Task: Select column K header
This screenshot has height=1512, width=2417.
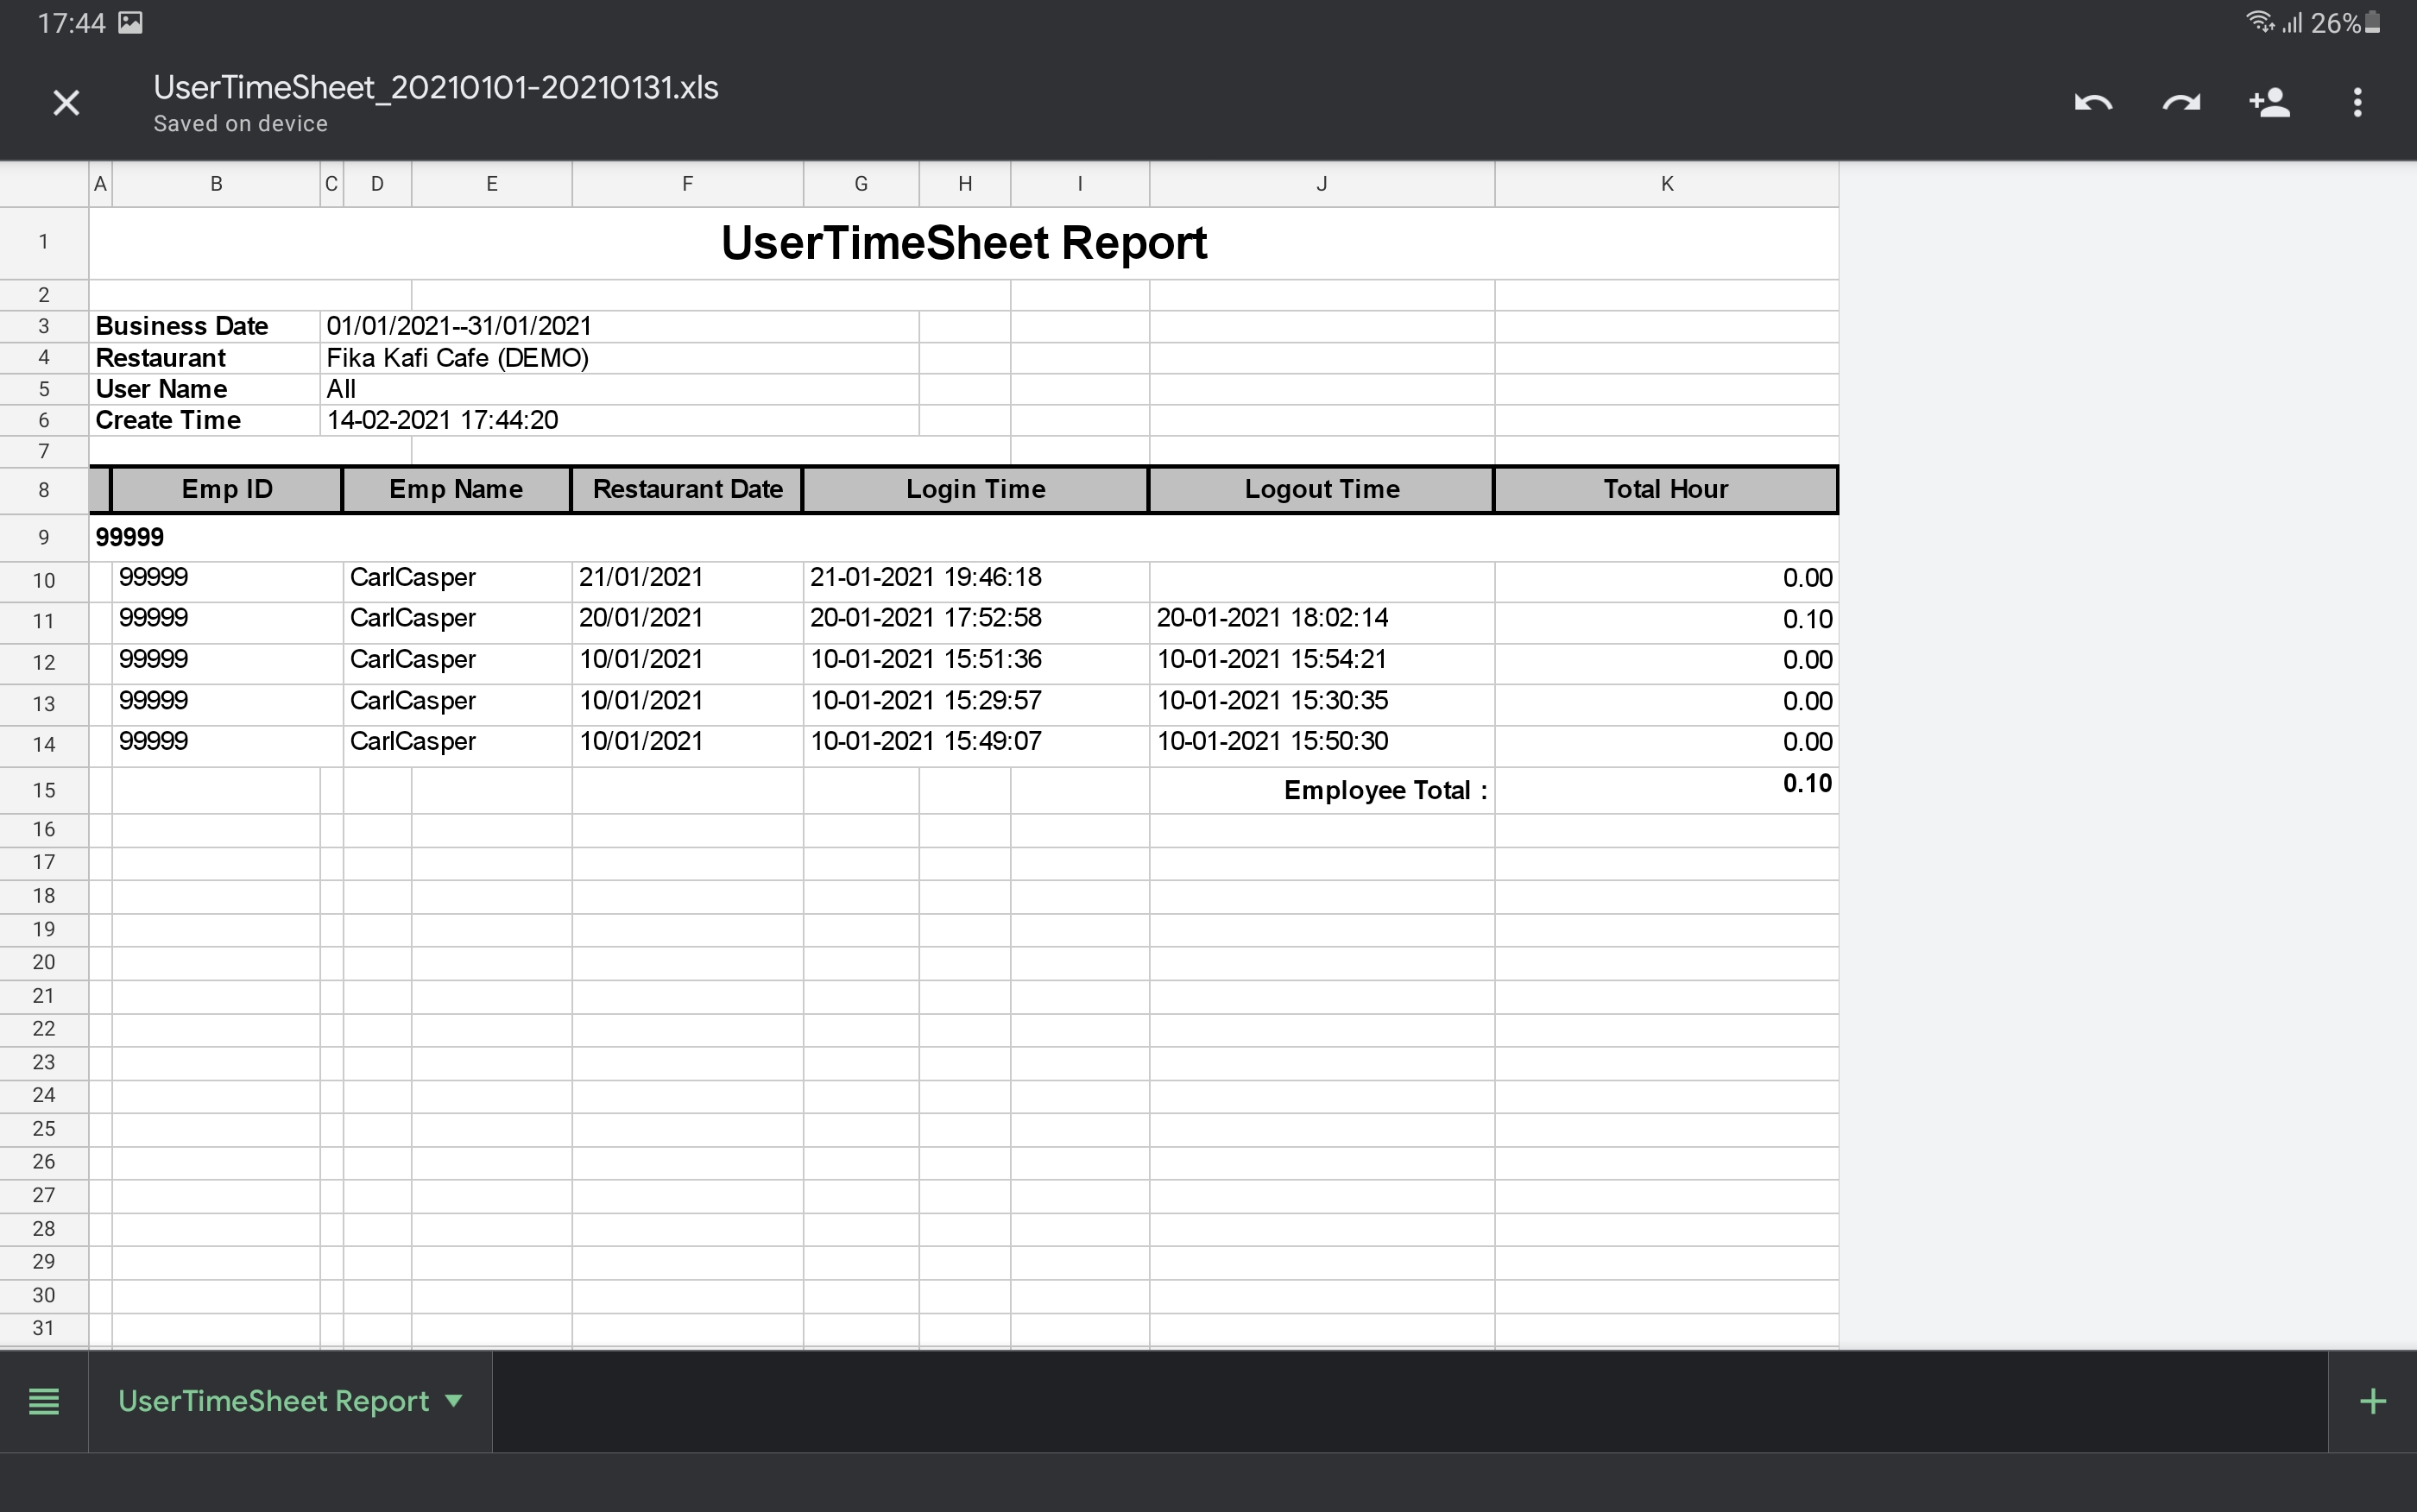Action: click(x=1666, y=184)
